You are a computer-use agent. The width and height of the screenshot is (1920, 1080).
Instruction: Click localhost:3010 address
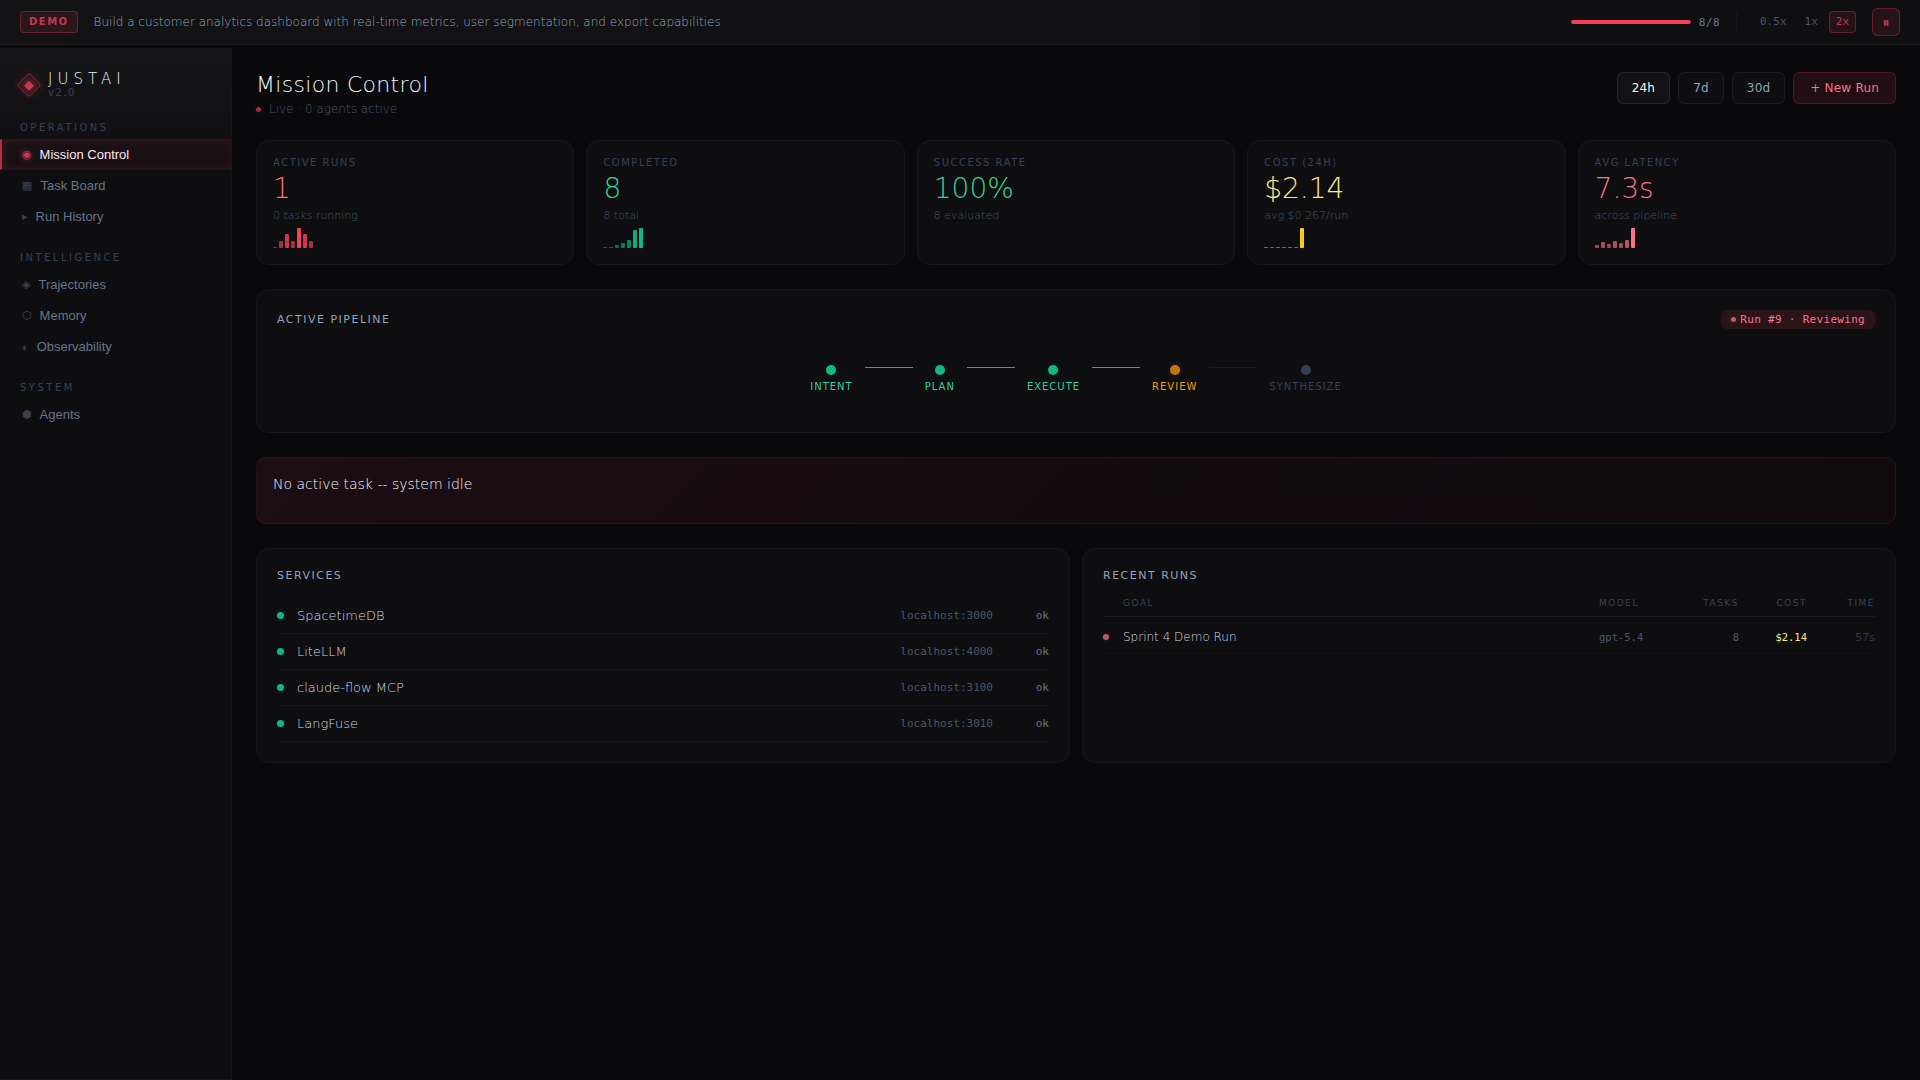946,724
